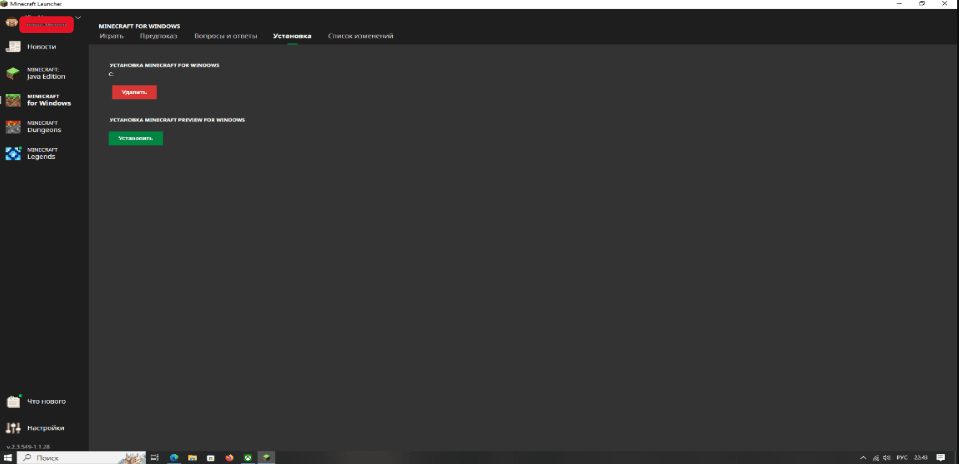Launch Firefox from taskbar
959x464 pixels.
pos(229,457)
